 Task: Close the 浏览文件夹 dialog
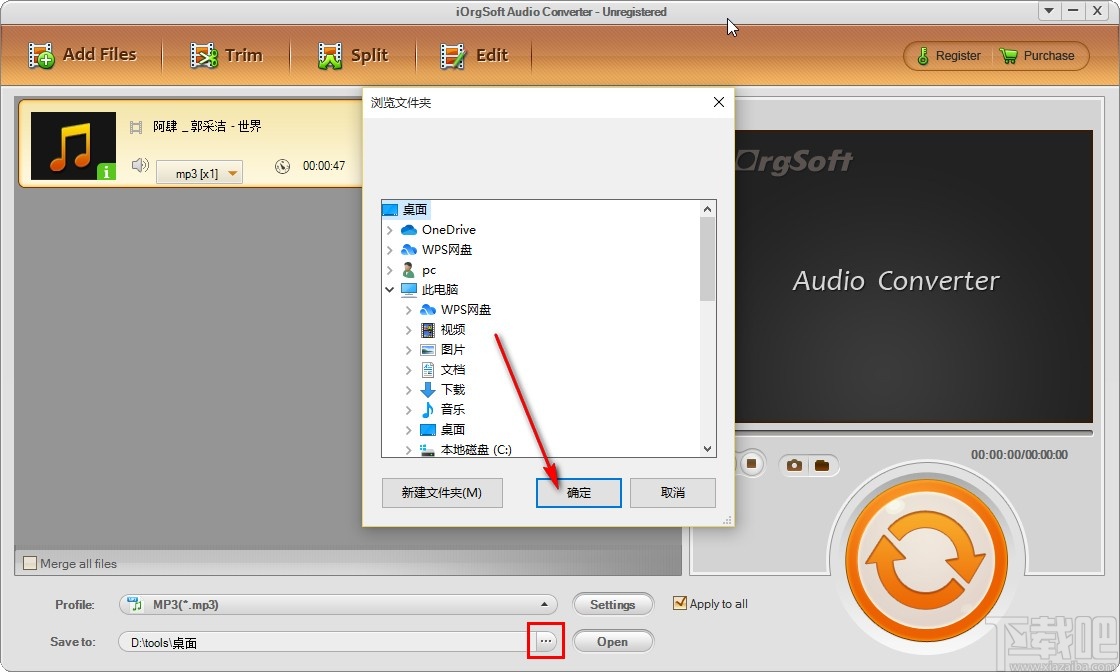click(x=719, y=102)
